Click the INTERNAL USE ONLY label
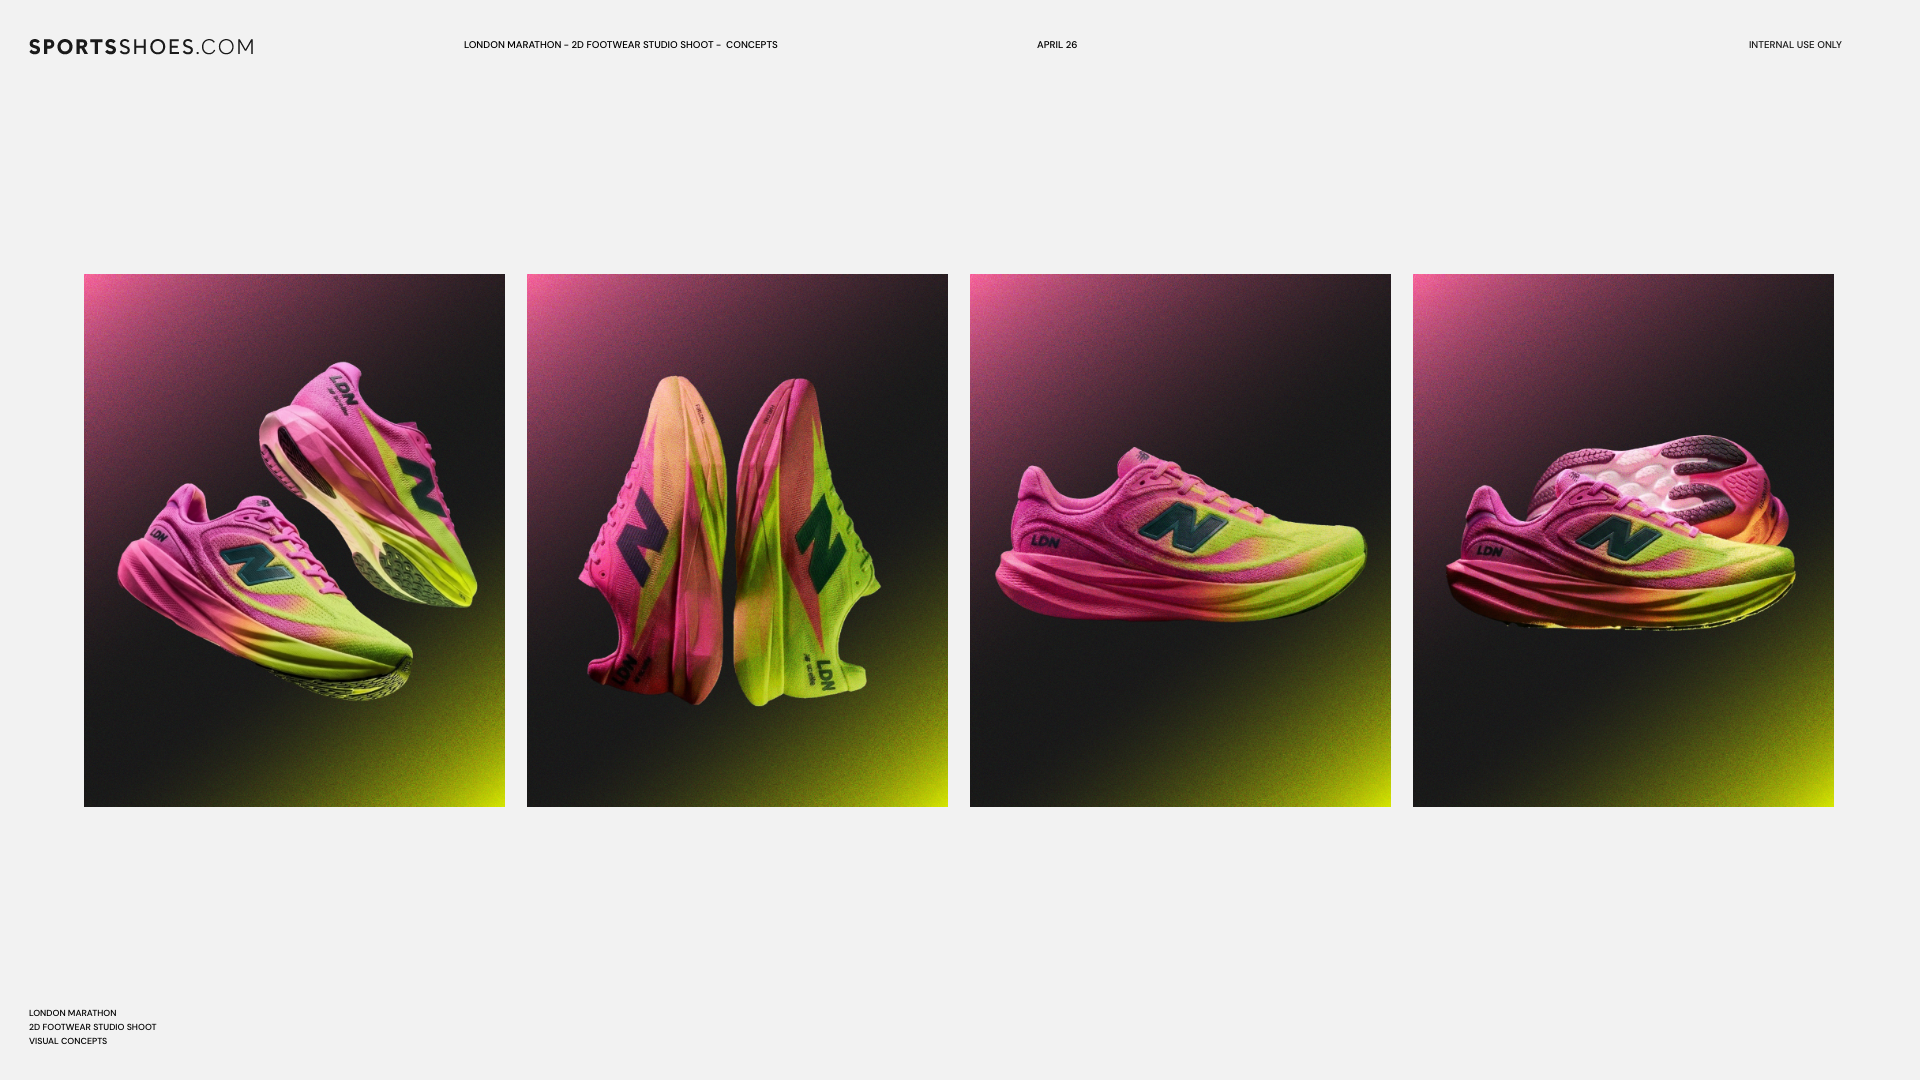The height and width of the screenshot is (1080, 1920). pyautogui.click(x=1795, y=45)
